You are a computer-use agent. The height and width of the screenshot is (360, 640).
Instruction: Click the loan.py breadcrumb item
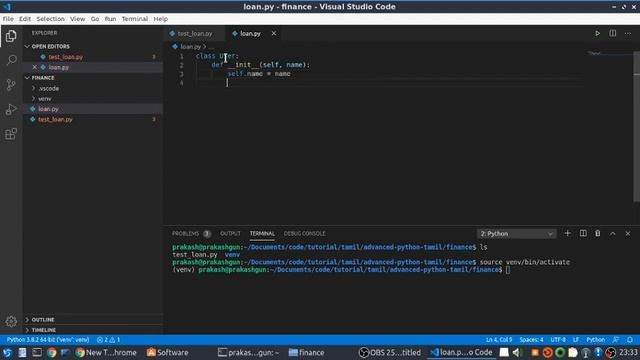[x=191, y=47]
